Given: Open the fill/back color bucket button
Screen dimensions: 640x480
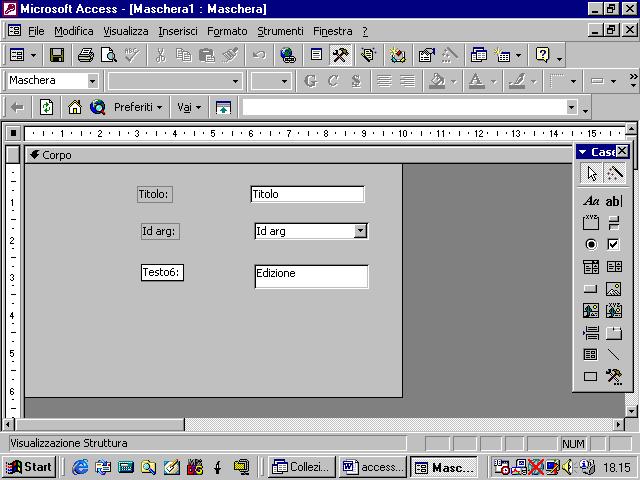Looking at the screenshot, I should [x=436, y=81].
